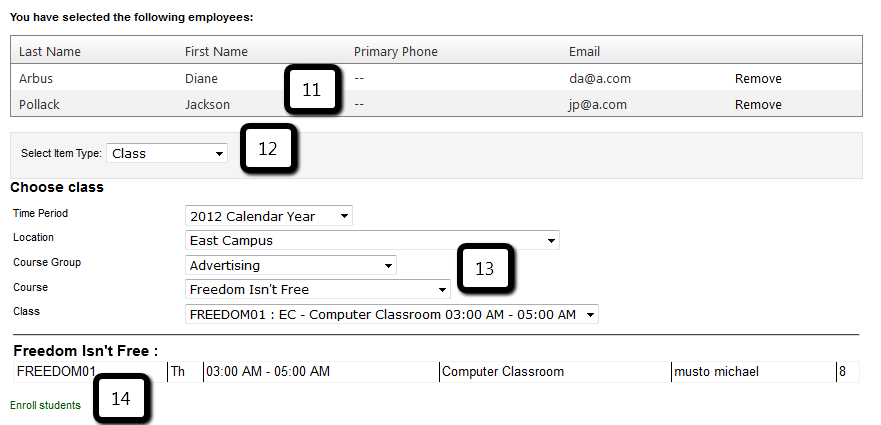Click the callout marker numbered 14

point(121,399)
